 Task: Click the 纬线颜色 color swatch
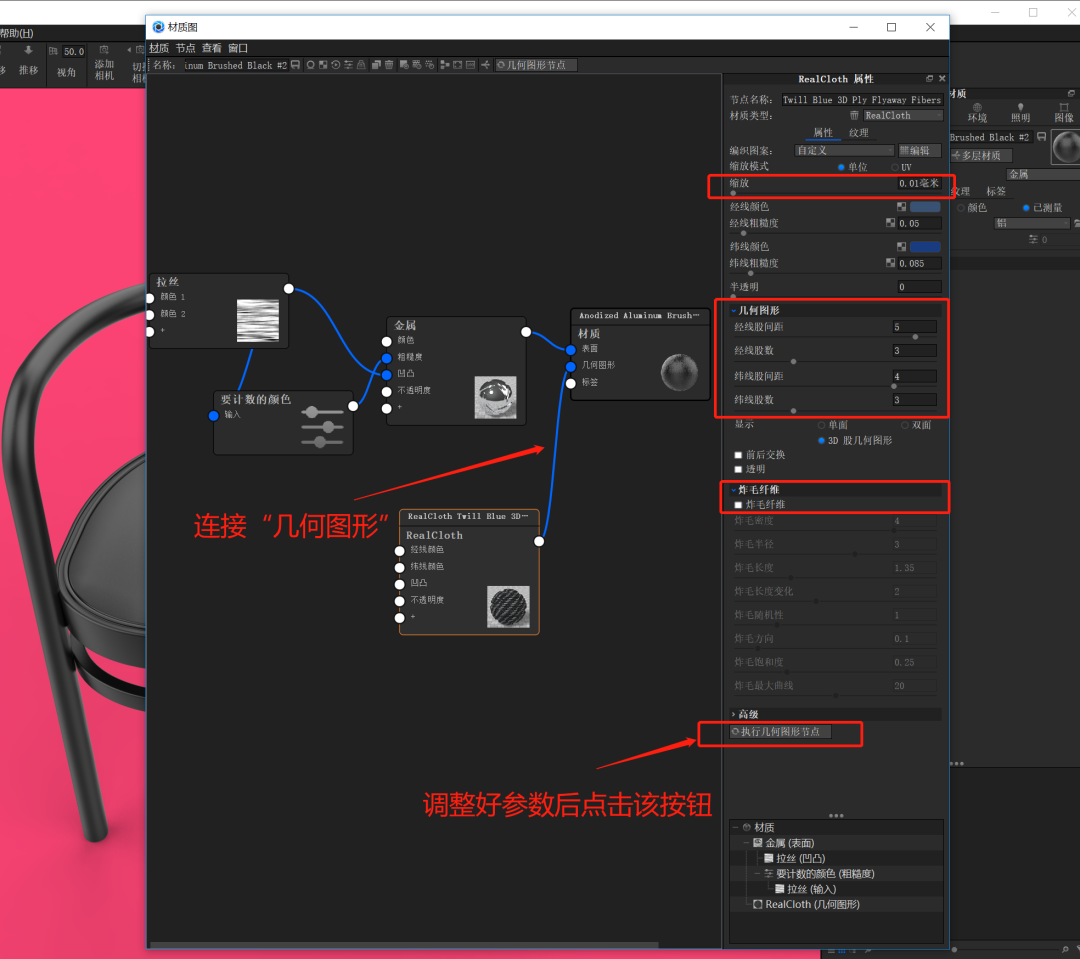925,247
